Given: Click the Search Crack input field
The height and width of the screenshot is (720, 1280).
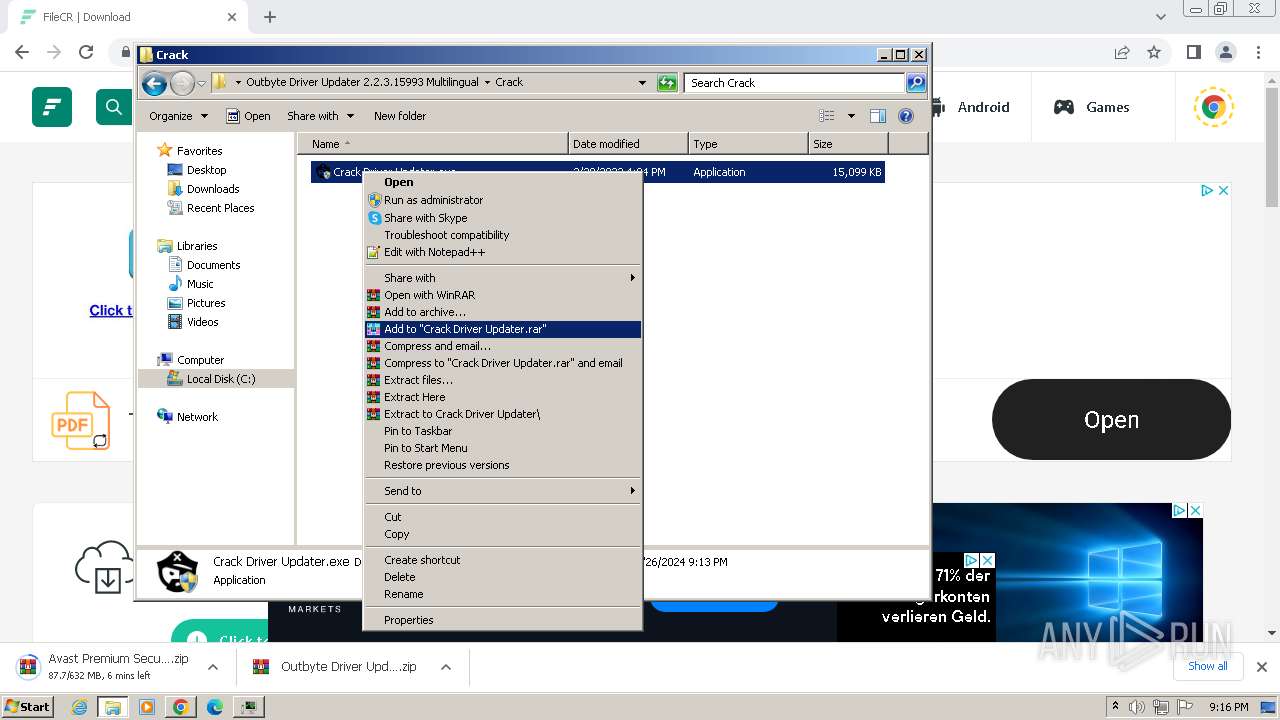Looking at the screenshot, I should (x=795, y=83).
